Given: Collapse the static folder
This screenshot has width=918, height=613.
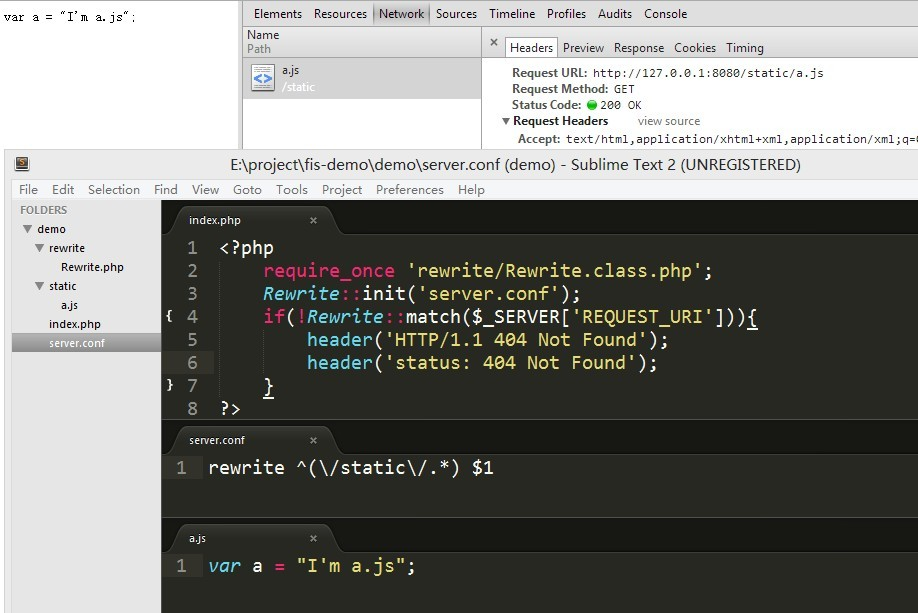Looking at the screenshot, I should click(x=39, y=286).
